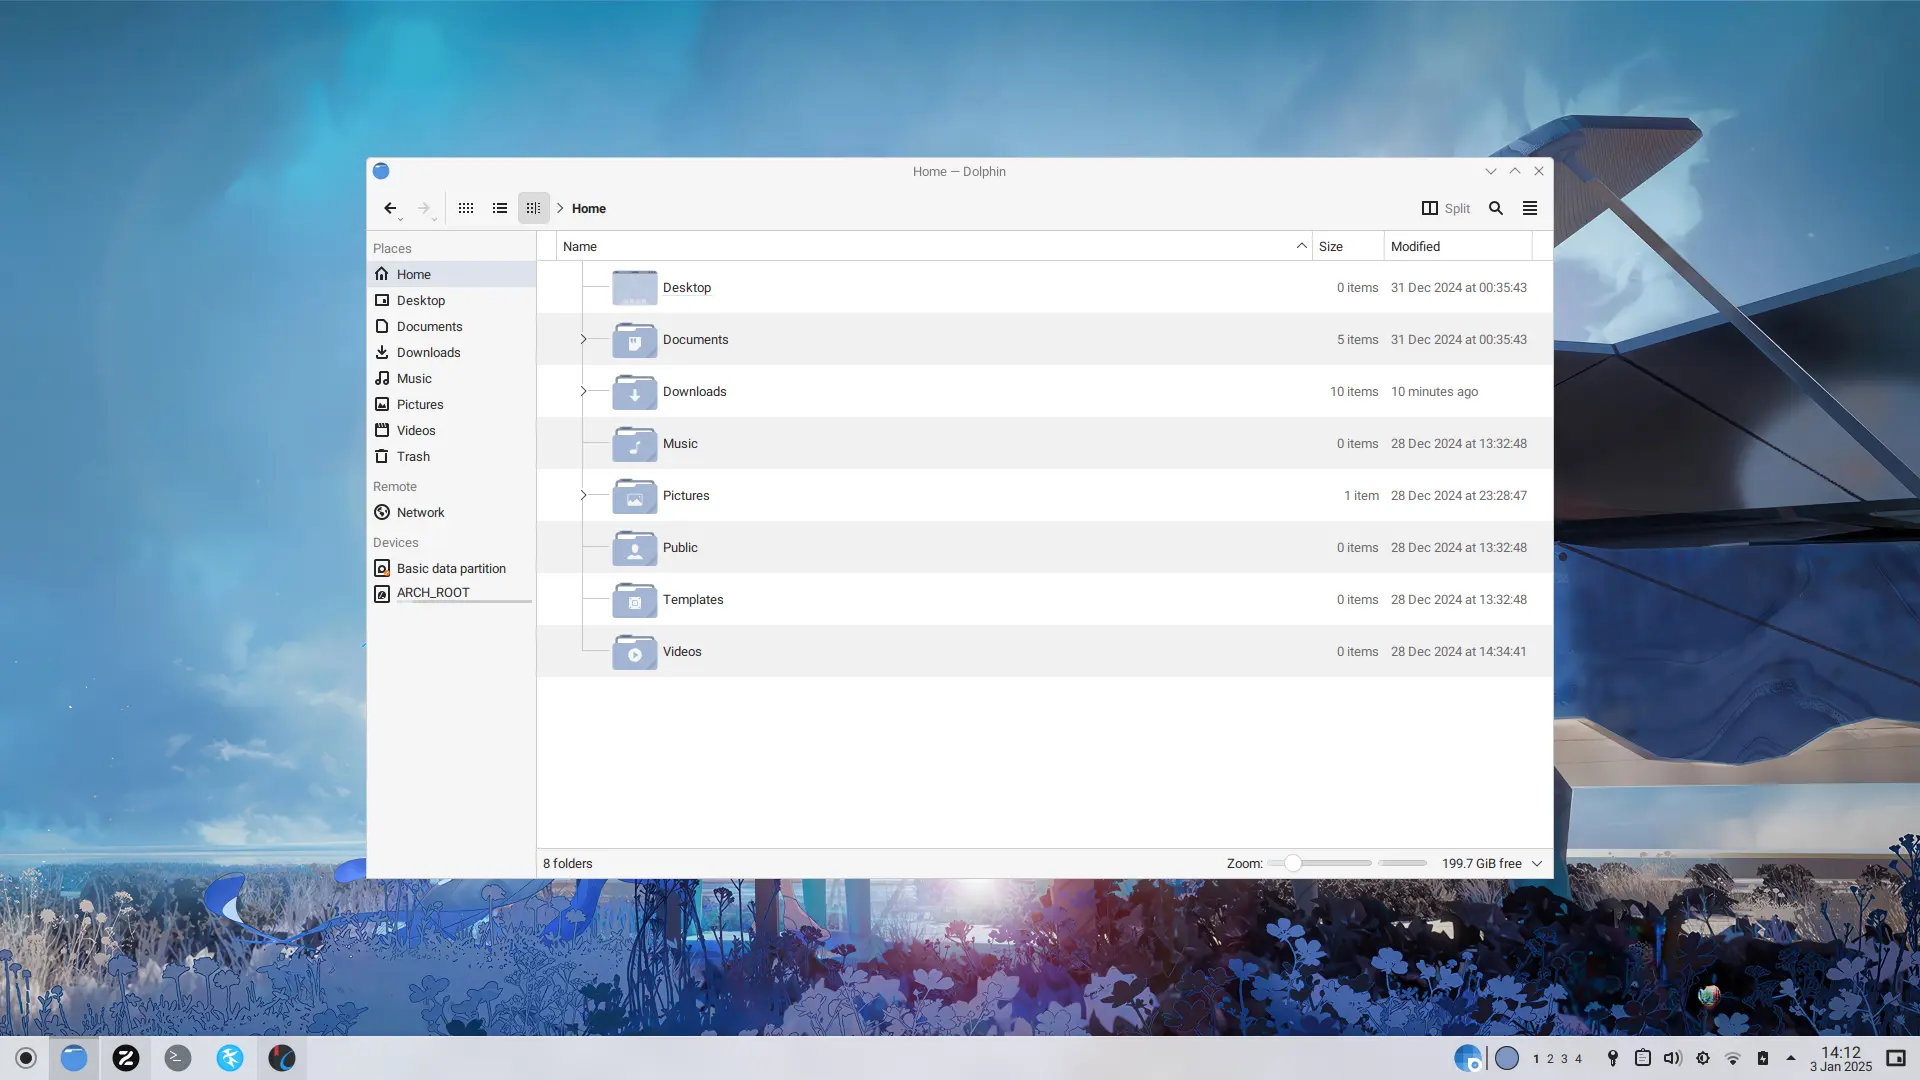The height and width of the screenshot is (1080, 1920).
Task: Click the forward navigation arrow
Action: [424, 208]
